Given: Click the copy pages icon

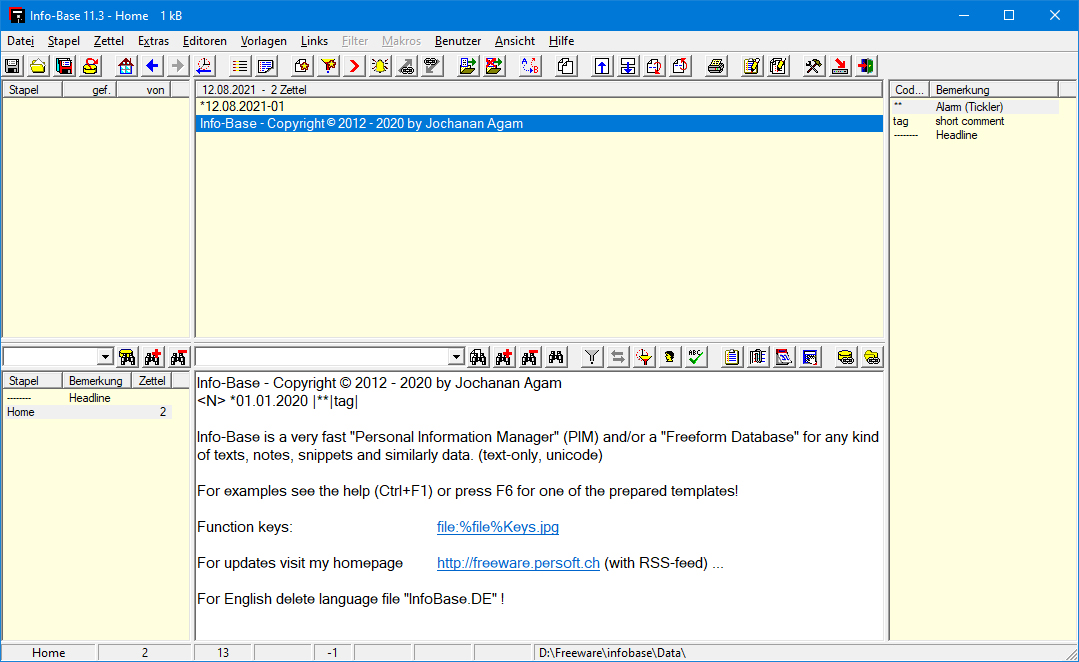Looking at the screenshot, I should (566, 66).
